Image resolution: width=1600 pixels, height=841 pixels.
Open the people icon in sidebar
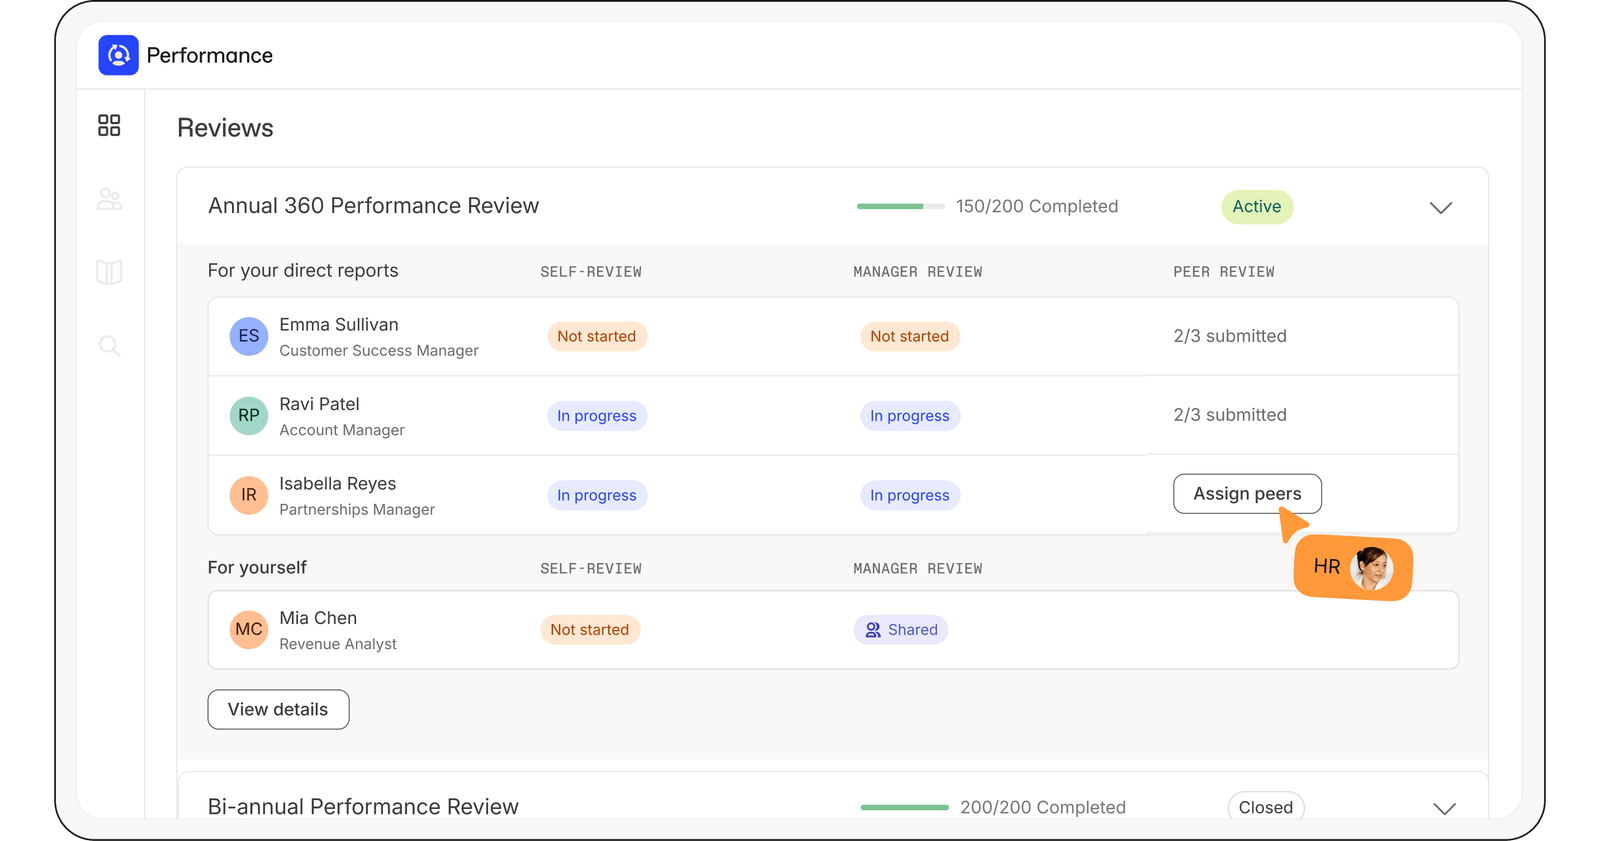point(109,199)
